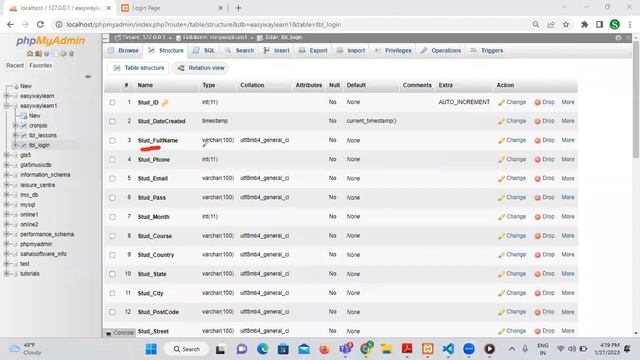
Task: Click the log out icon beside home
Action: 38,54
